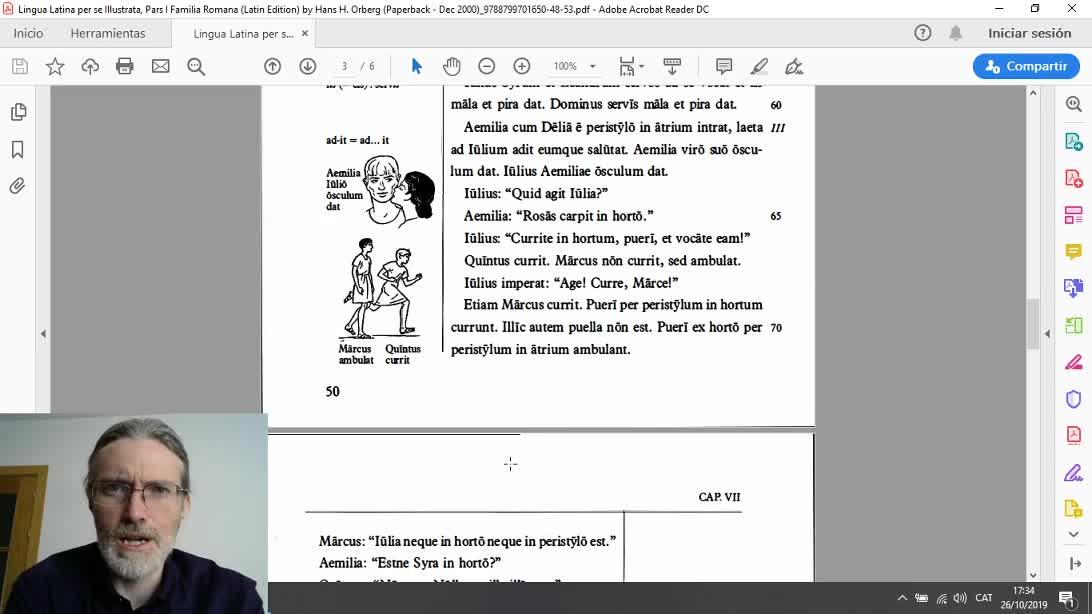Go to previous page arrow
The image size is (1092, 614).
(272, 66)
